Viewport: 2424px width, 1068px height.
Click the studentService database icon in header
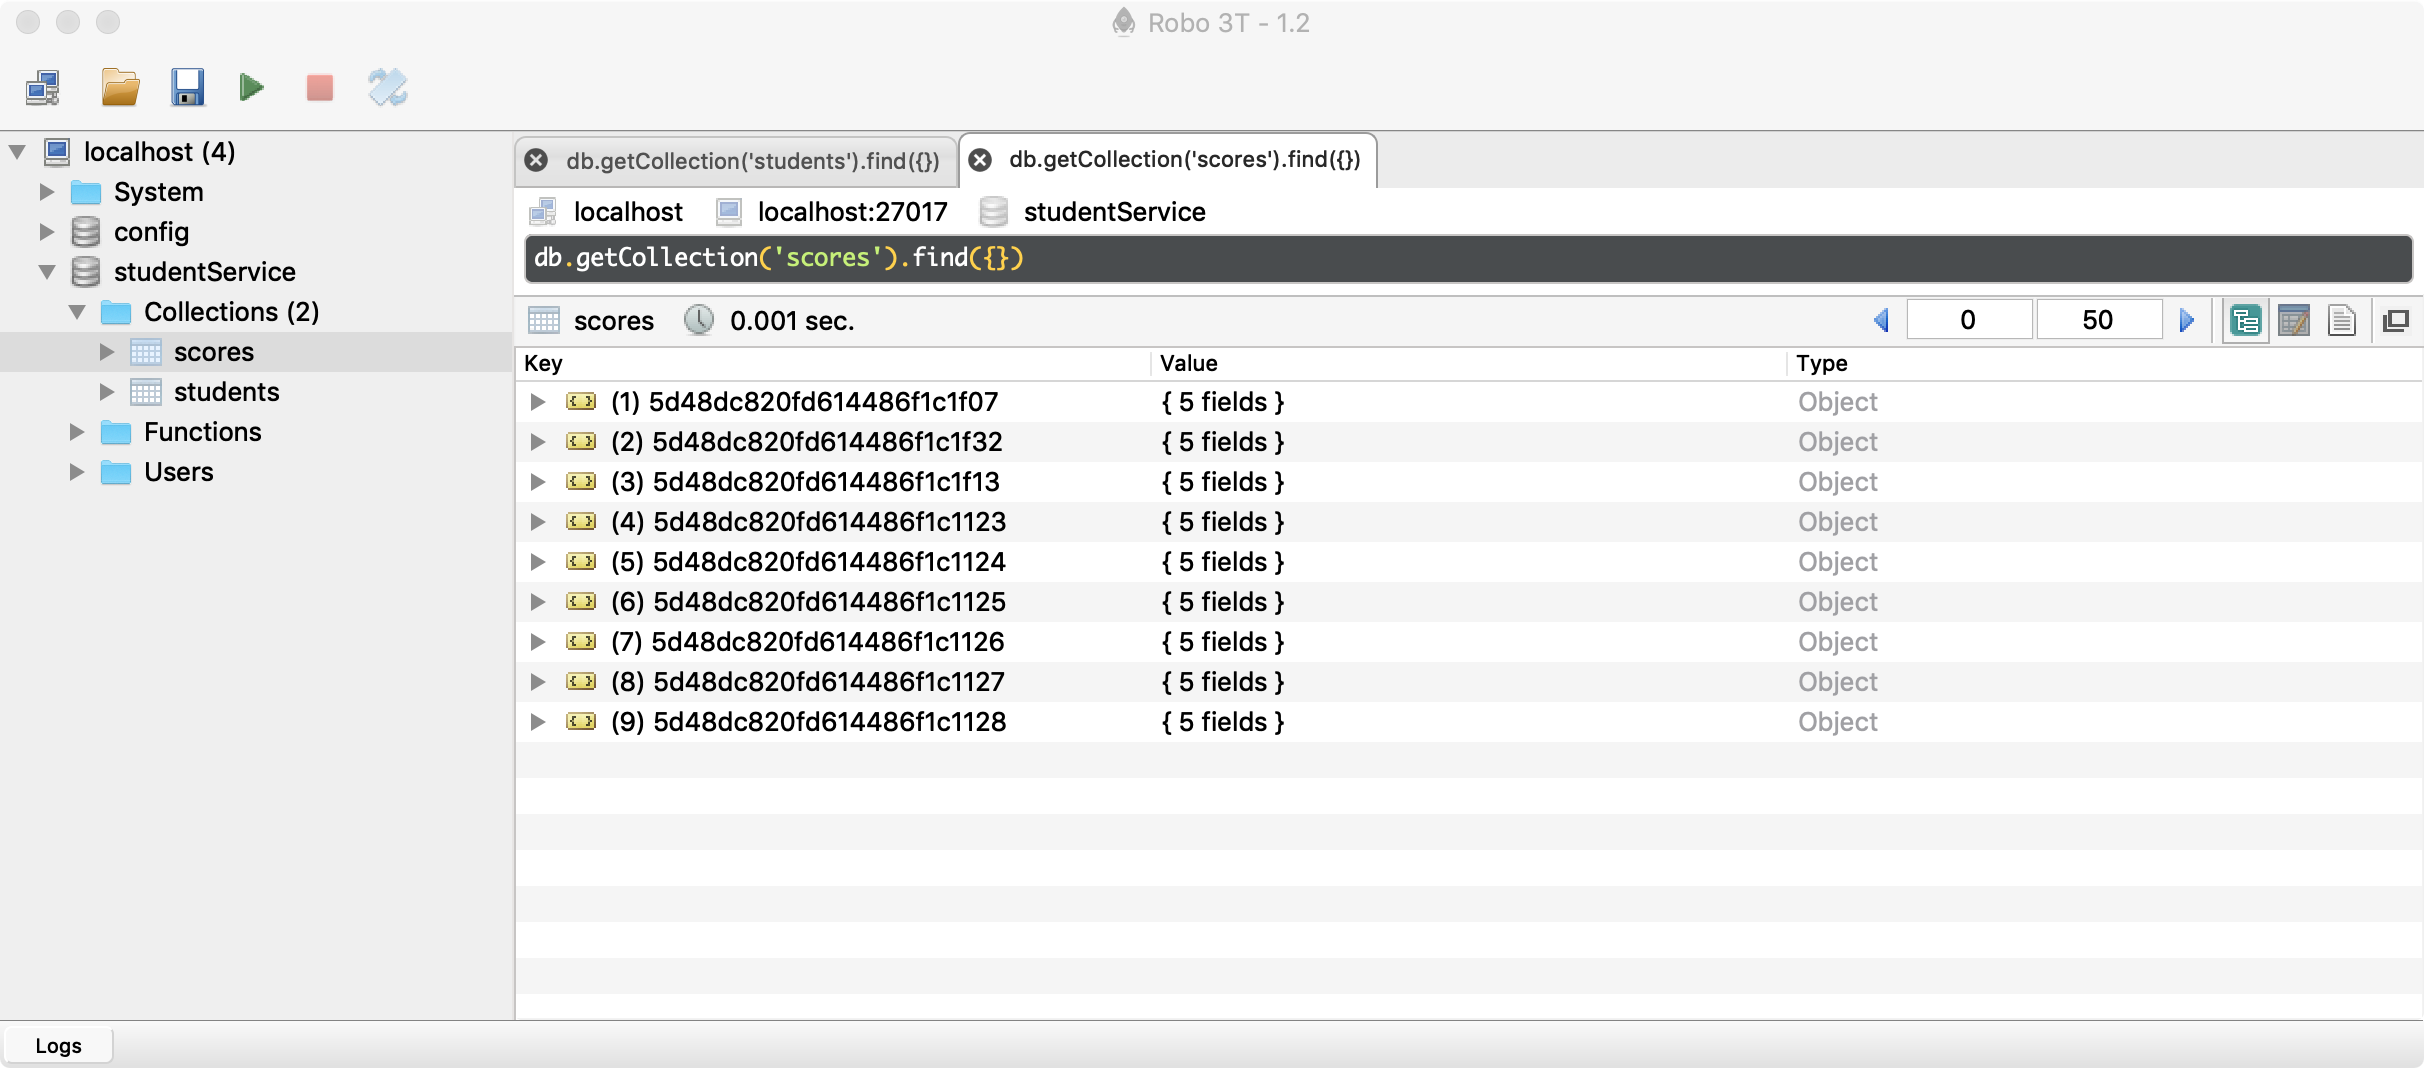pos(993,212)
